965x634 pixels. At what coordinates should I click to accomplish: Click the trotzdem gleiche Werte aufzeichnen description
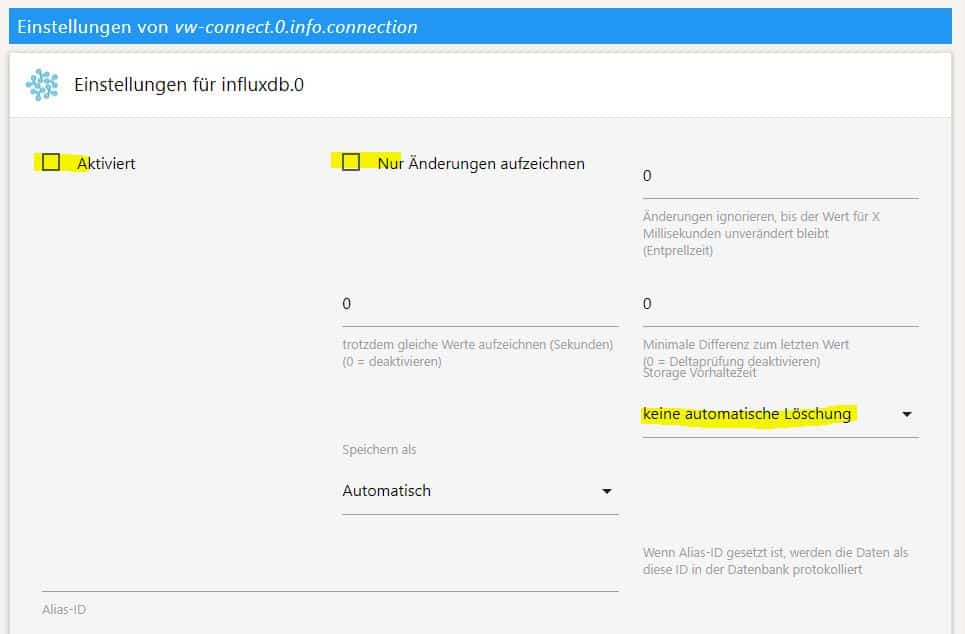[x=478, y=353]
